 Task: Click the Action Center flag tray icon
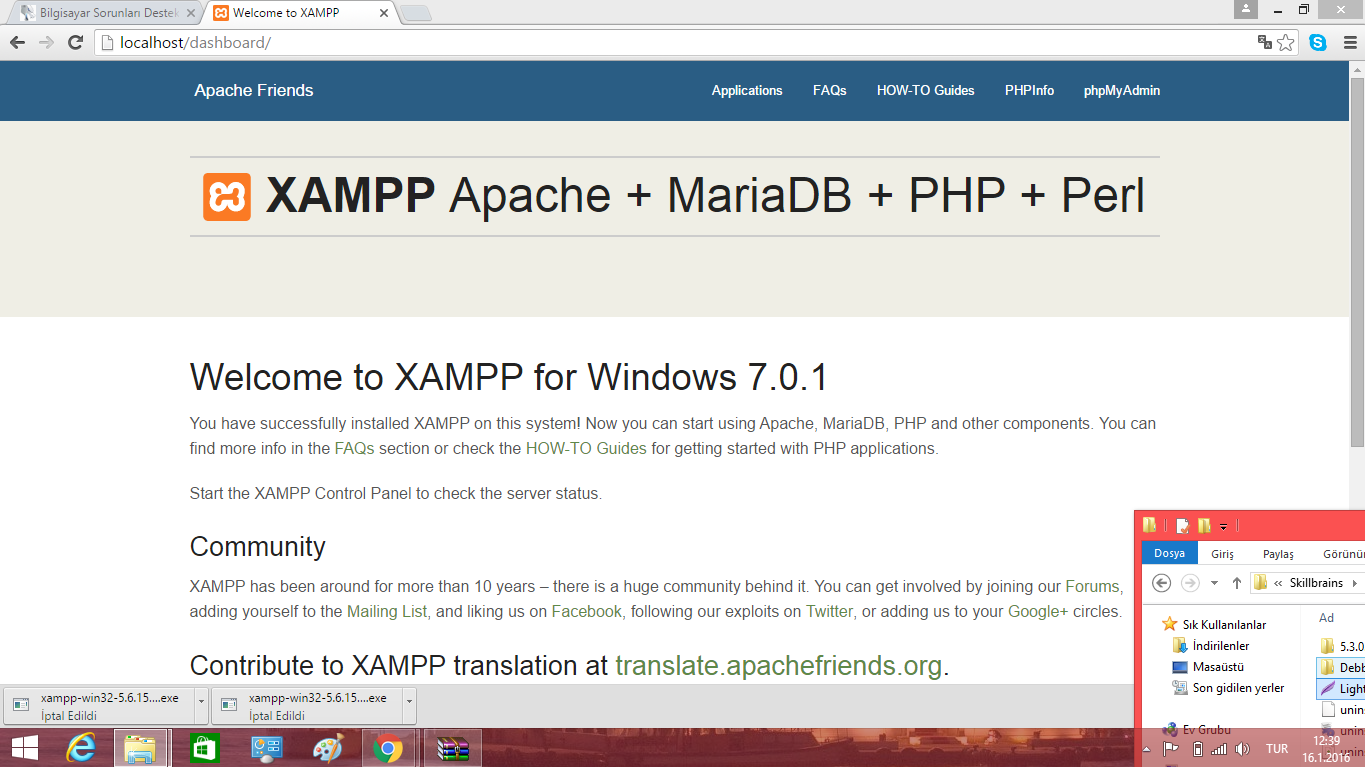tap(1169, 749)
